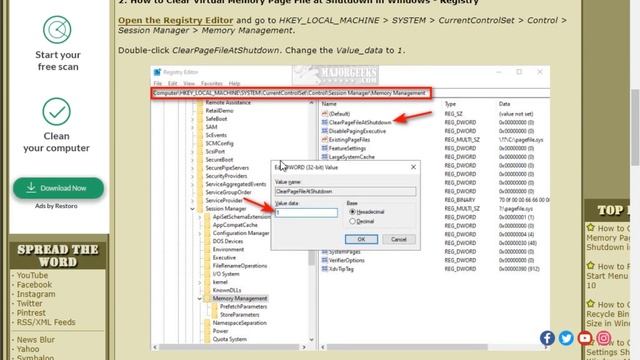Click the VerifierOptions value icon
Screen dimensions: 640x360
coord(324,260)
